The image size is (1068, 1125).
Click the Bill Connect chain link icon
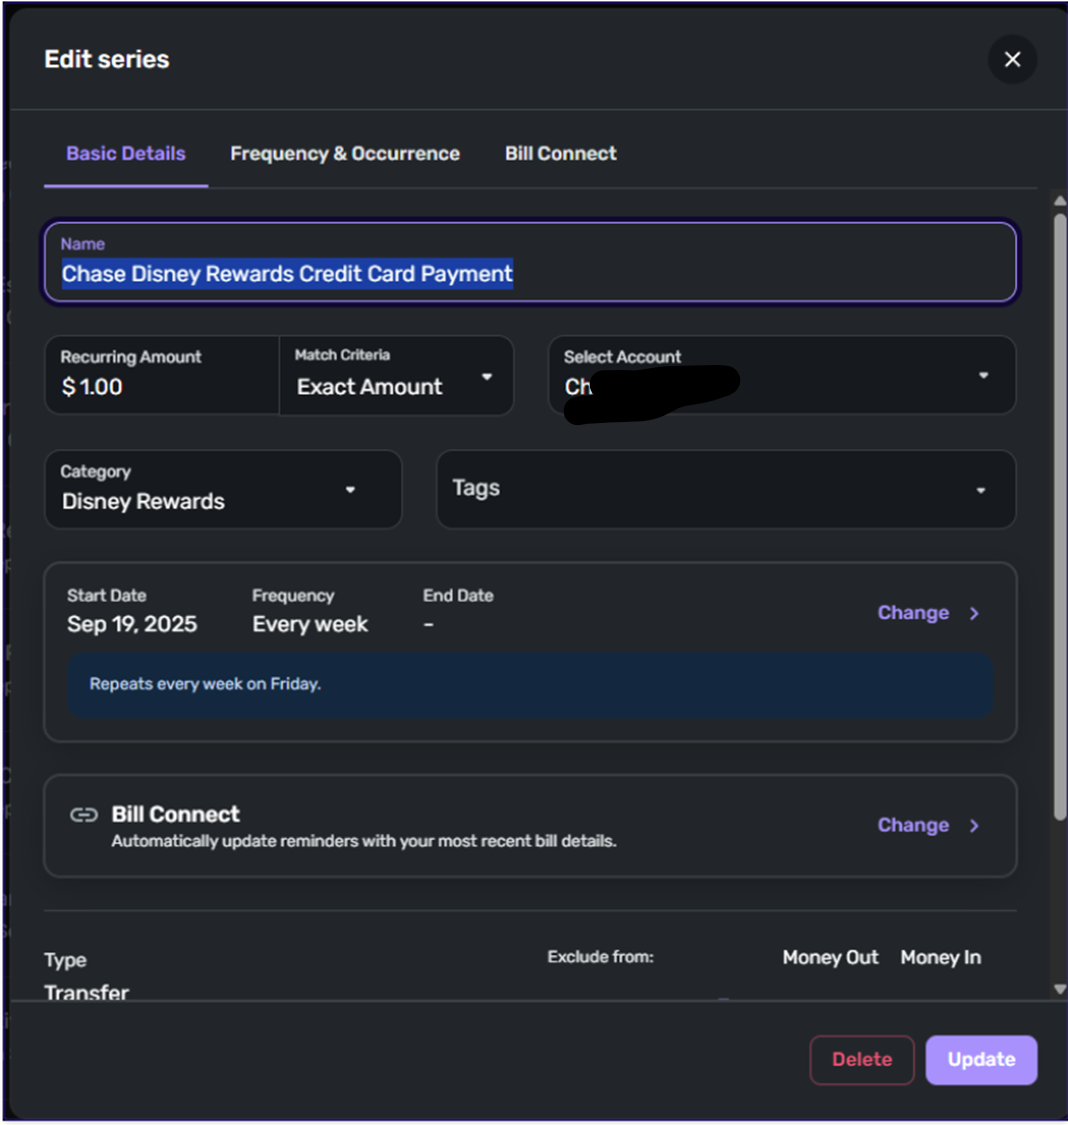pos(84,815)
